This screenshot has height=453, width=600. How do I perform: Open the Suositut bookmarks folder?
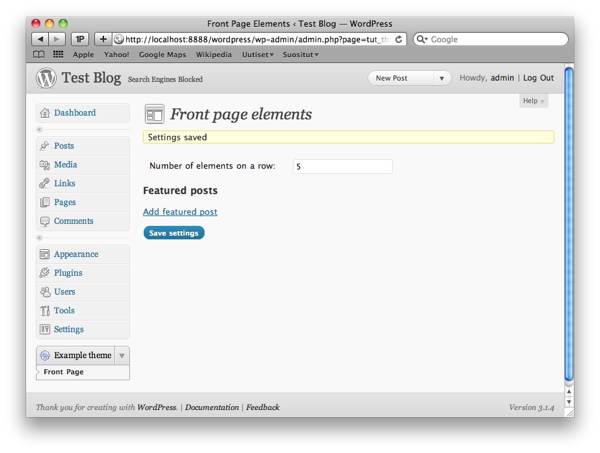(301, 55)
